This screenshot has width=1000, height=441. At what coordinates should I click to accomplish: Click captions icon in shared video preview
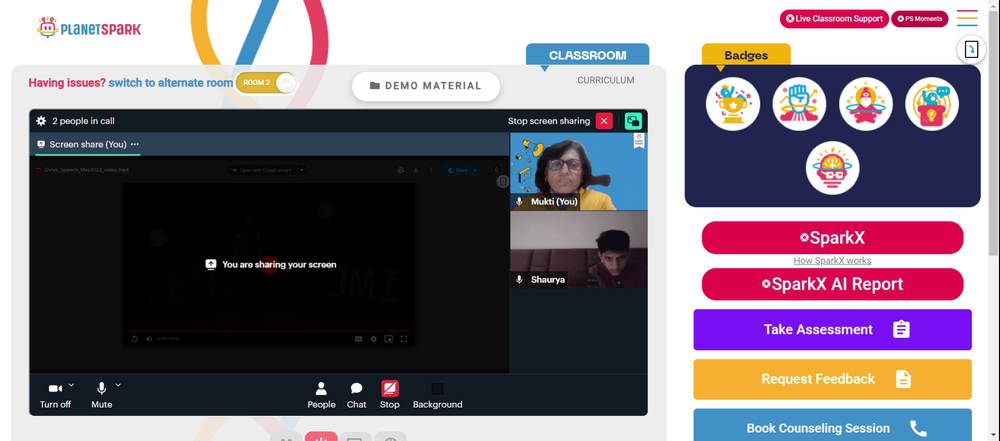[358, 339]
